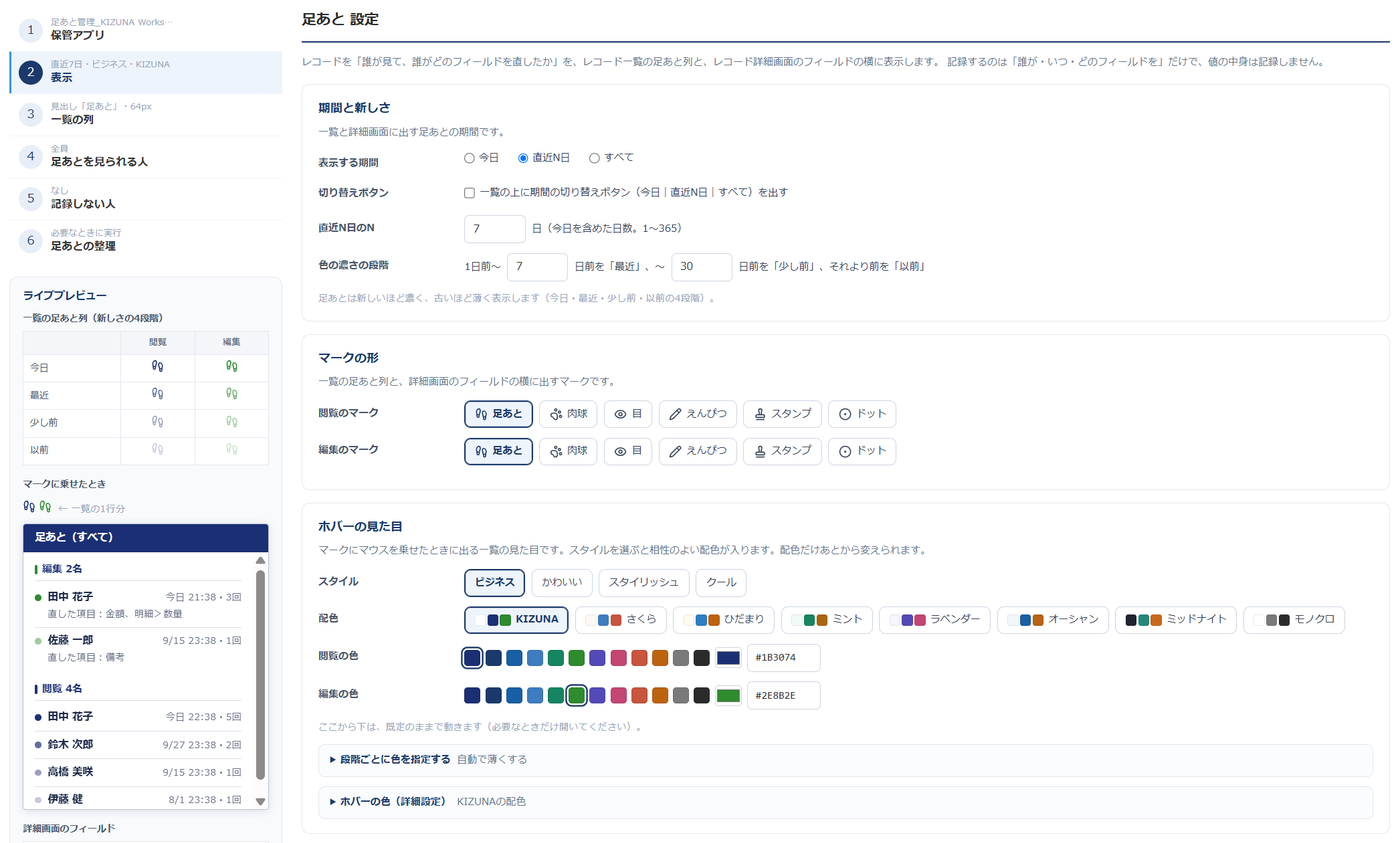Open step 4 足あとを見られる人
This screenshot has height=843, width=1400.
pyautogui.click(x=146, y=156)
